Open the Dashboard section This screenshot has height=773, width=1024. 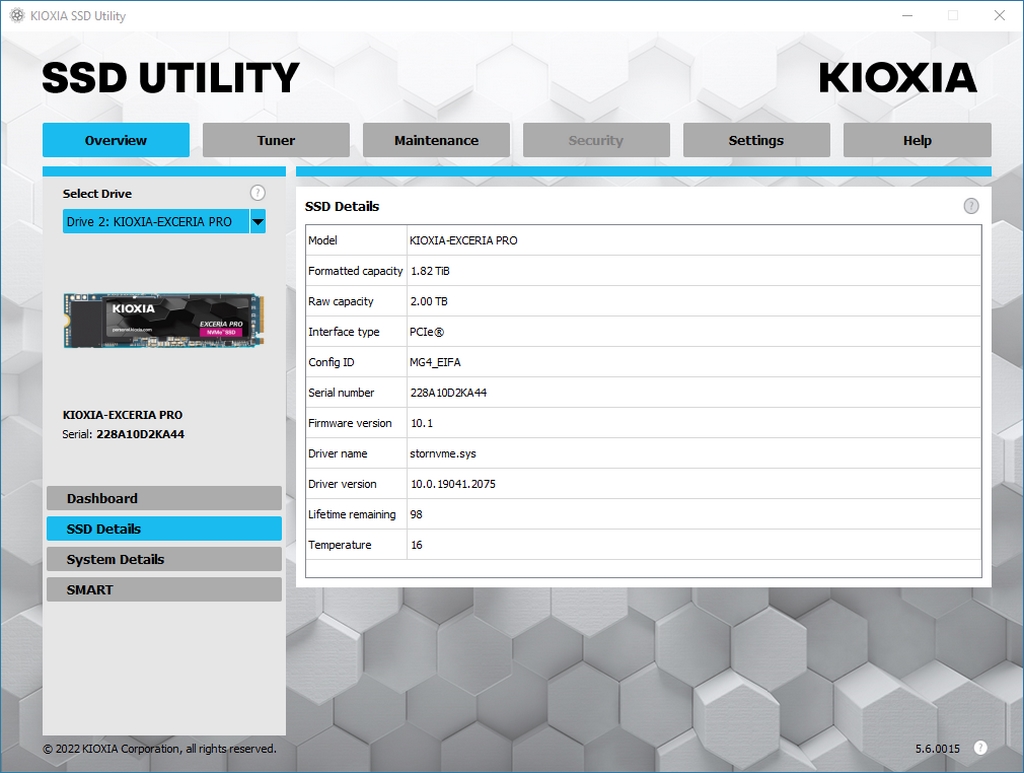(x=164, y=498)
